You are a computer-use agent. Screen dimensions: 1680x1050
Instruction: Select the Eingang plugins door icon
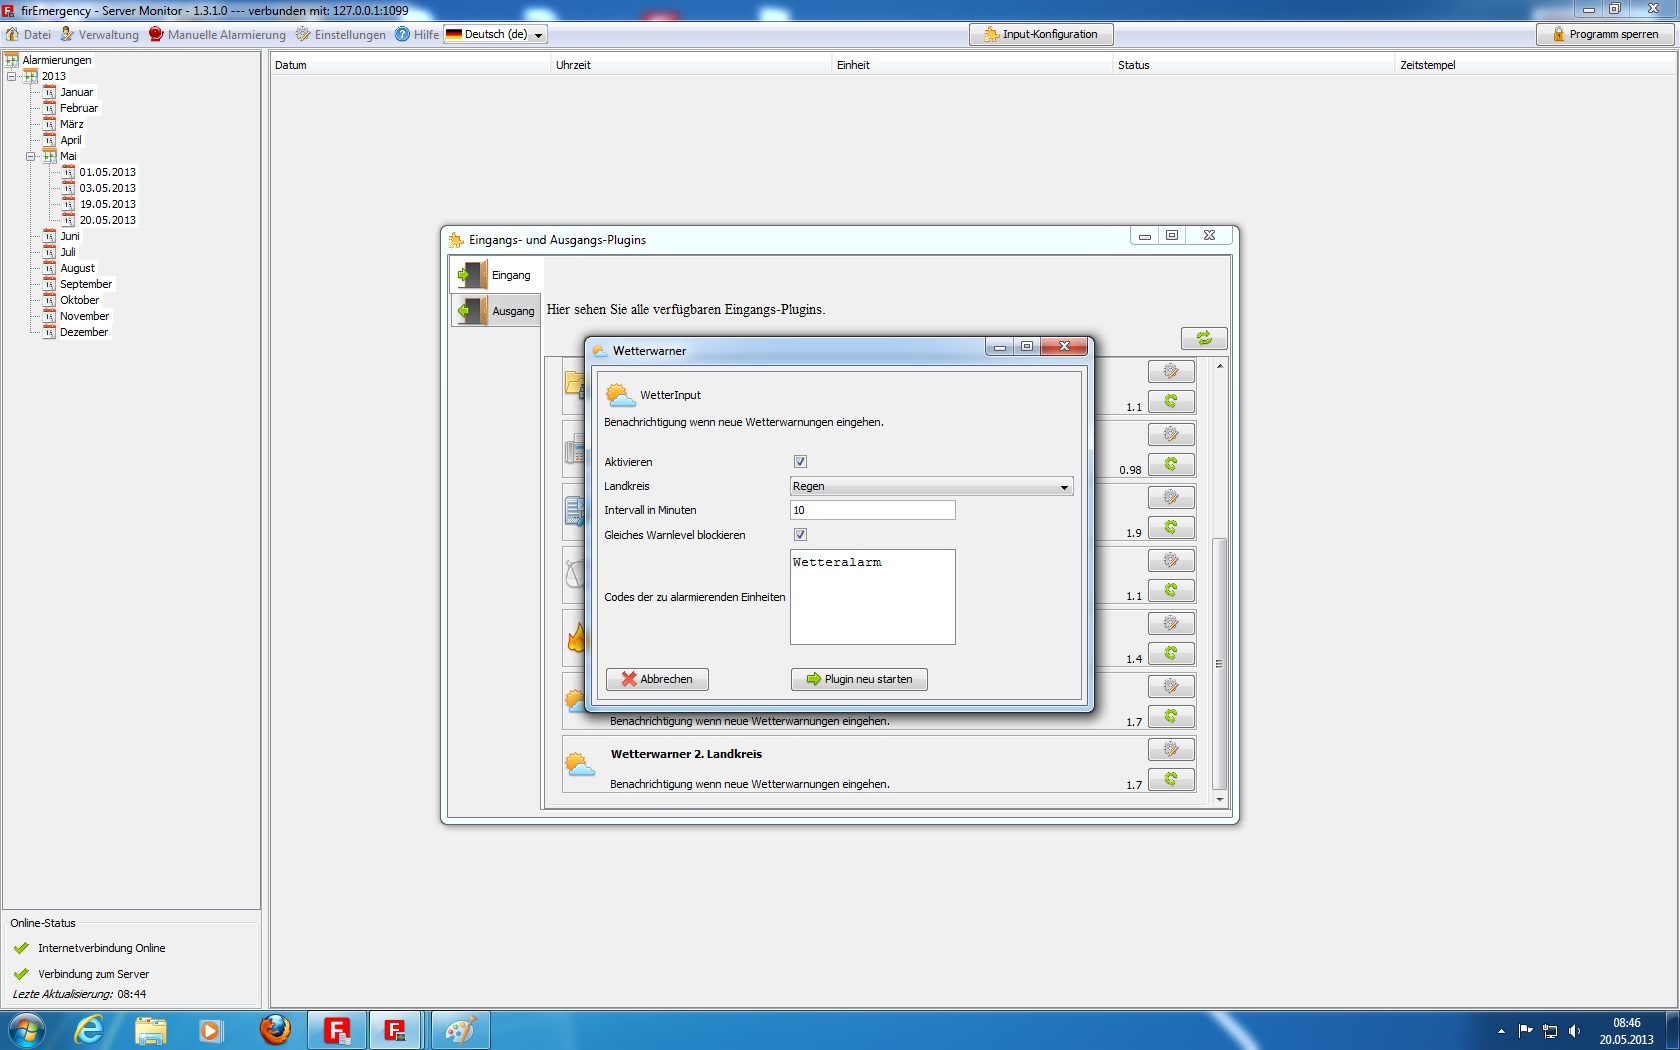click(471, 275)
